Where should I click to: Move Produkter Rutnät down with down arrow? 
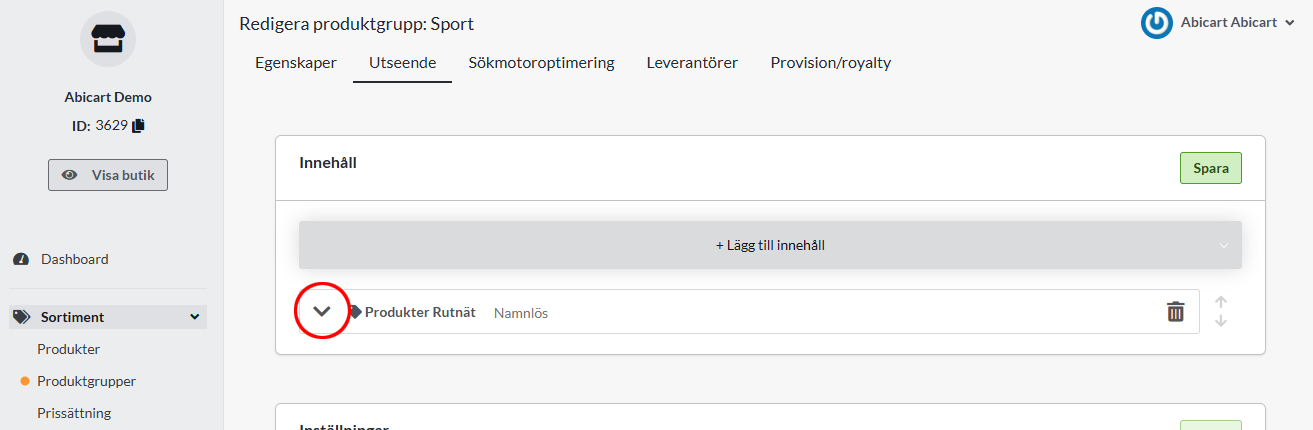[1221, 321]
